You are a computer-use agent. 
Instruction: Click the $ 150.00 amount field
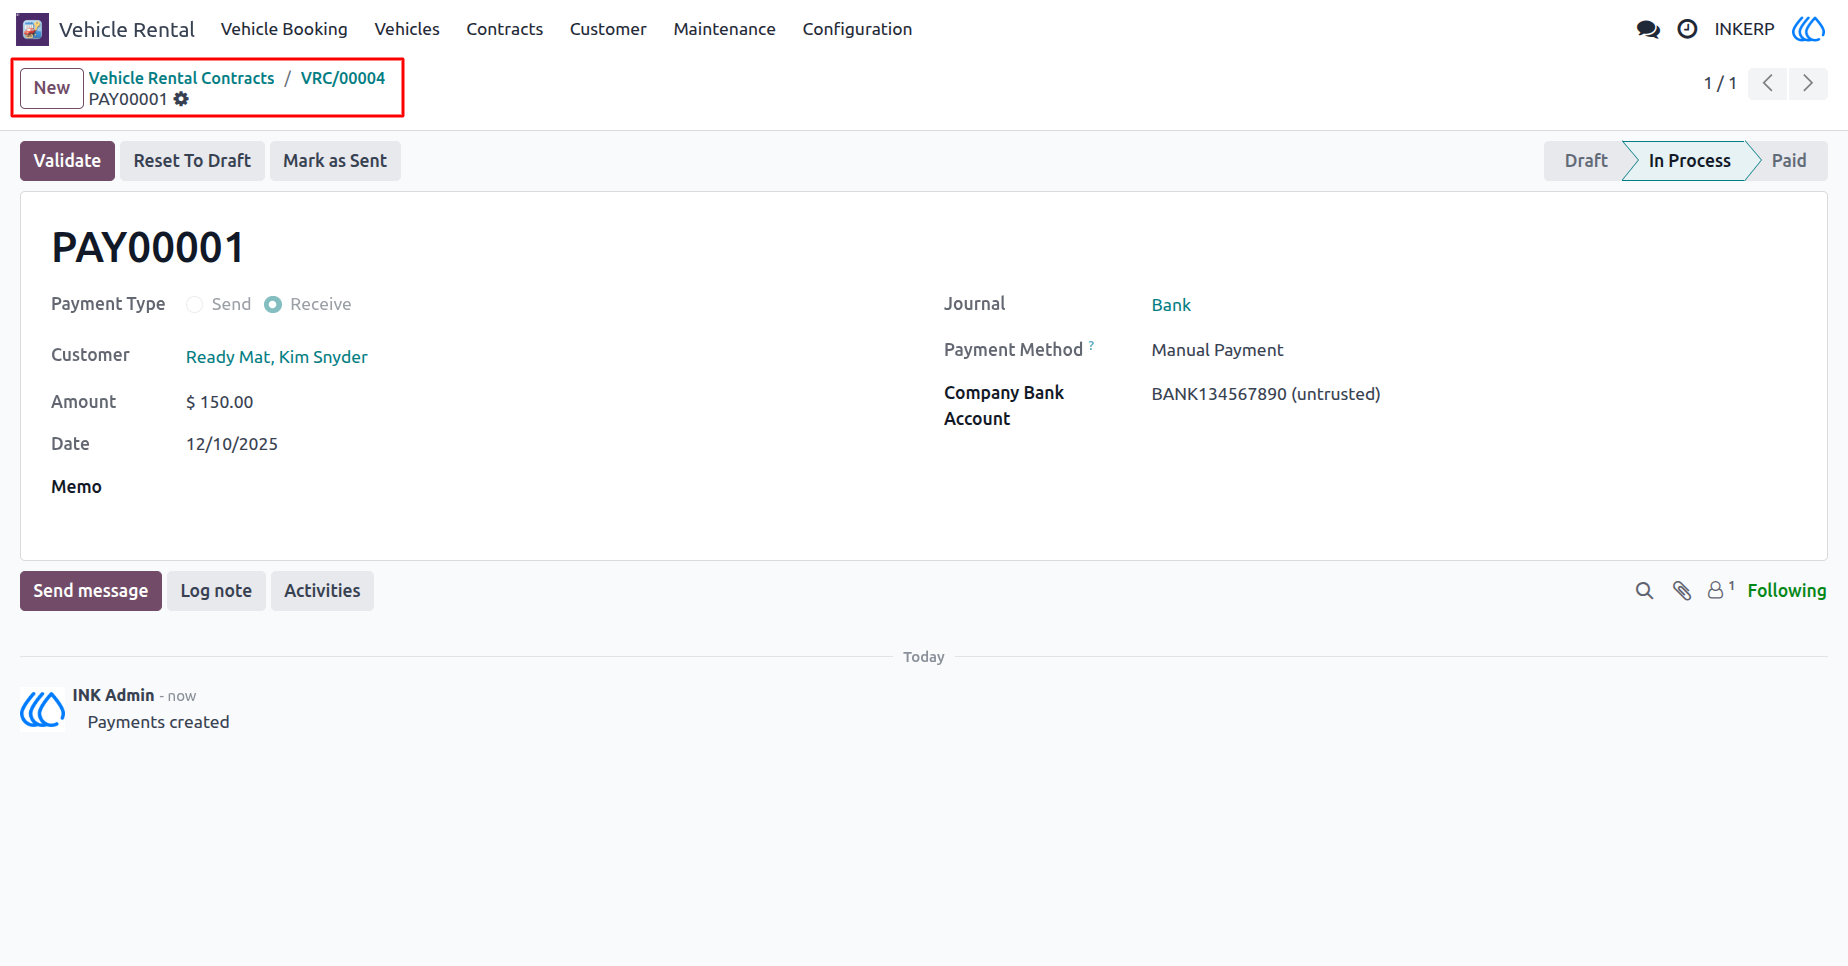[220, 402]
